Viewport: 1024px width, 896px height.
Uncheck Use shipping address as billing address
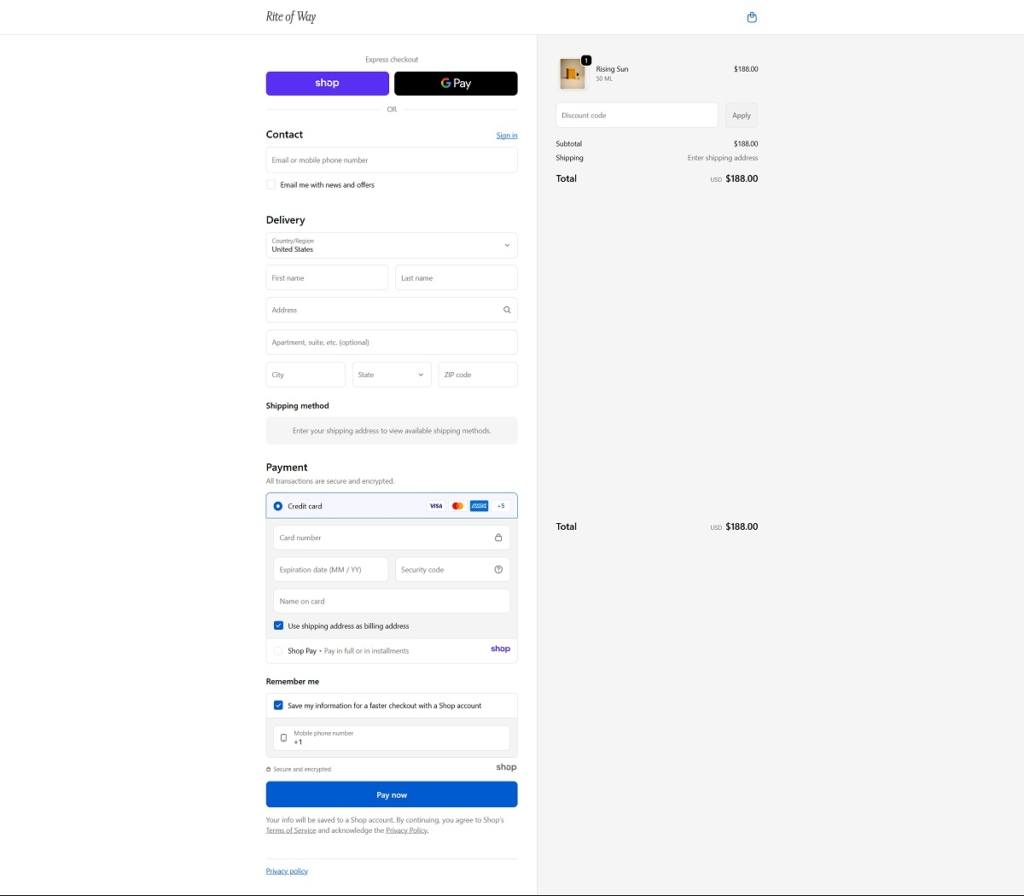(x=279, y=626)
